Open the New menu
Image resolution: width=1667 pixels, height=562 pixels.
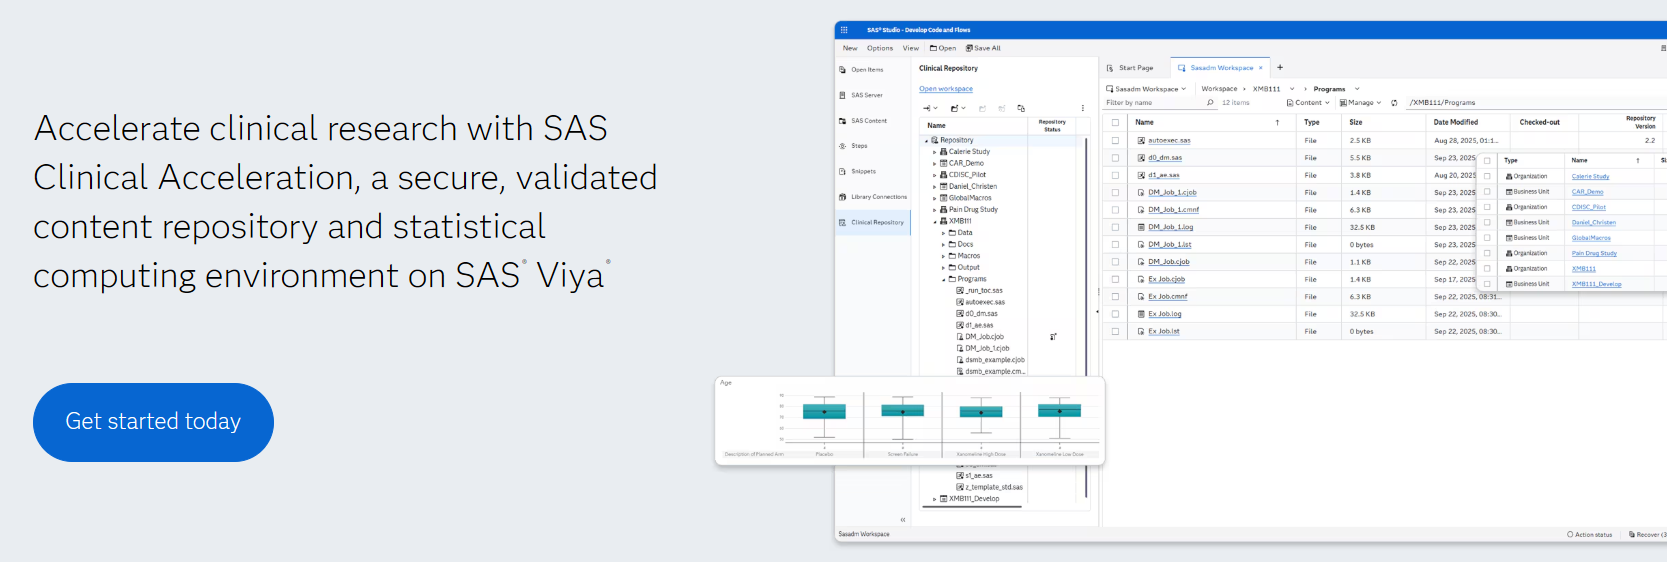pos(850,48)
